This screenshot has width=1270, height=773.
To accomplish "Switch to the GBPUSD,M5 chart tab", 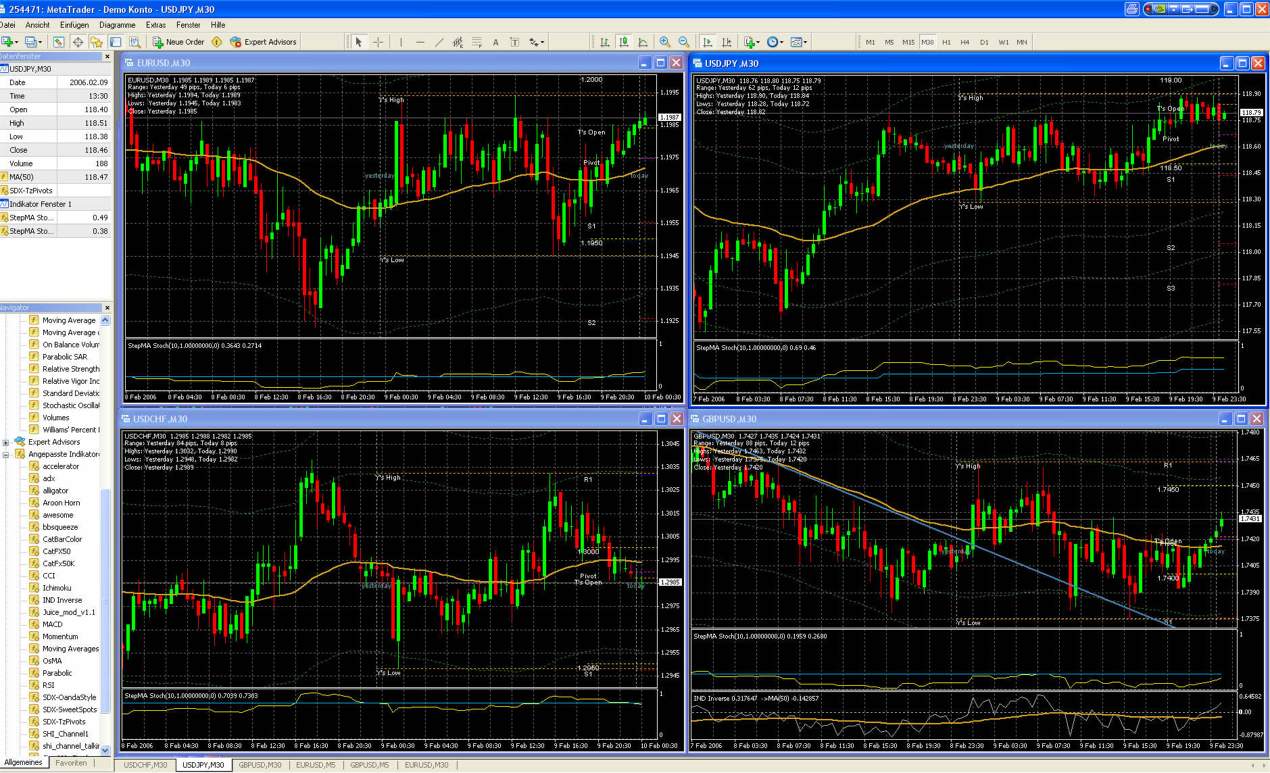I will click(369, 765).
